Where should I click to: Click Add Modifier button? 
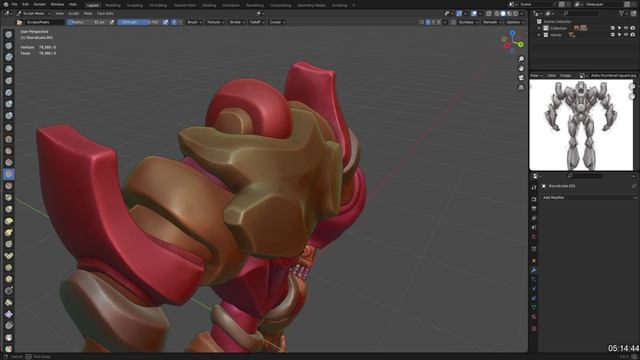[x=589, y=198]
